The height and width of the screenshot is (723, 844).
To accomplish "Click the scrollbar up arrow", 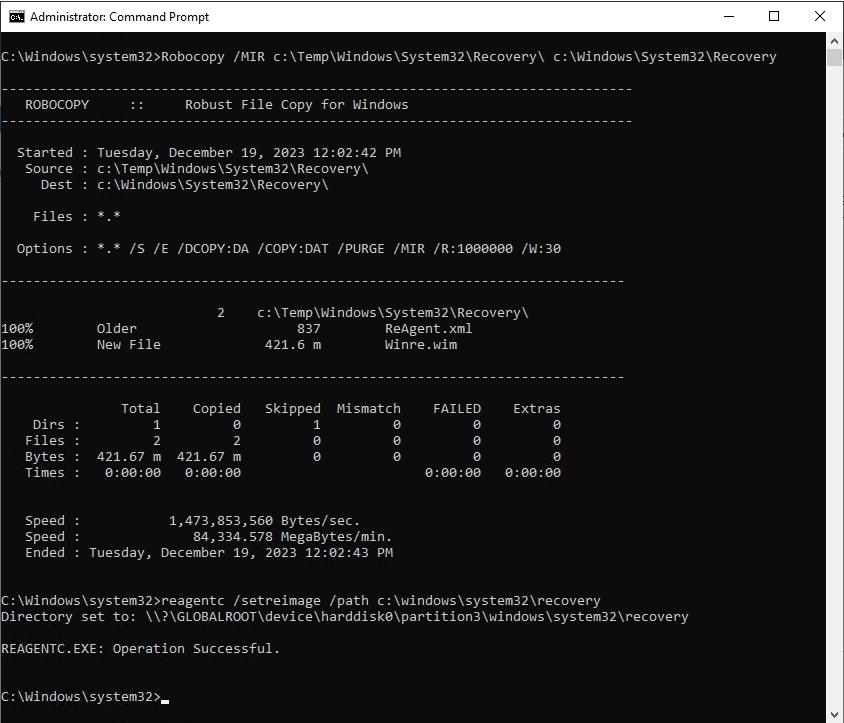I will coord(834,41).
